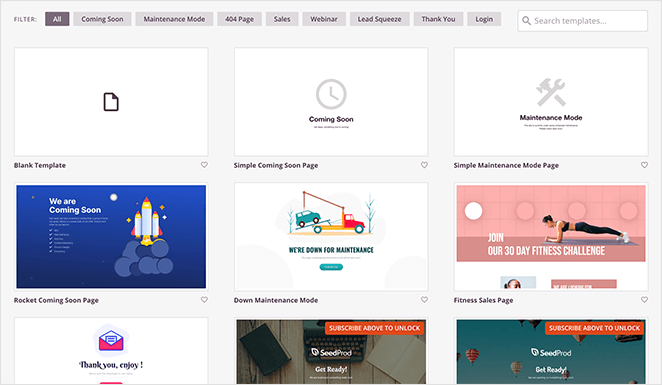662x385 pixels.
Task: Click the Search templates field
Action: [x=583, y=21]
